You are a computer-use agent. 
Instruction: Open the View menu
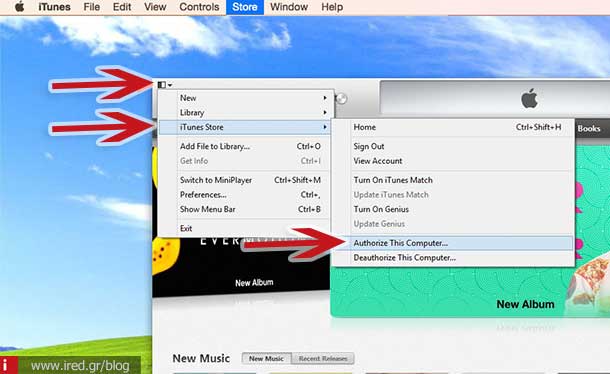[x=155, y=7]
